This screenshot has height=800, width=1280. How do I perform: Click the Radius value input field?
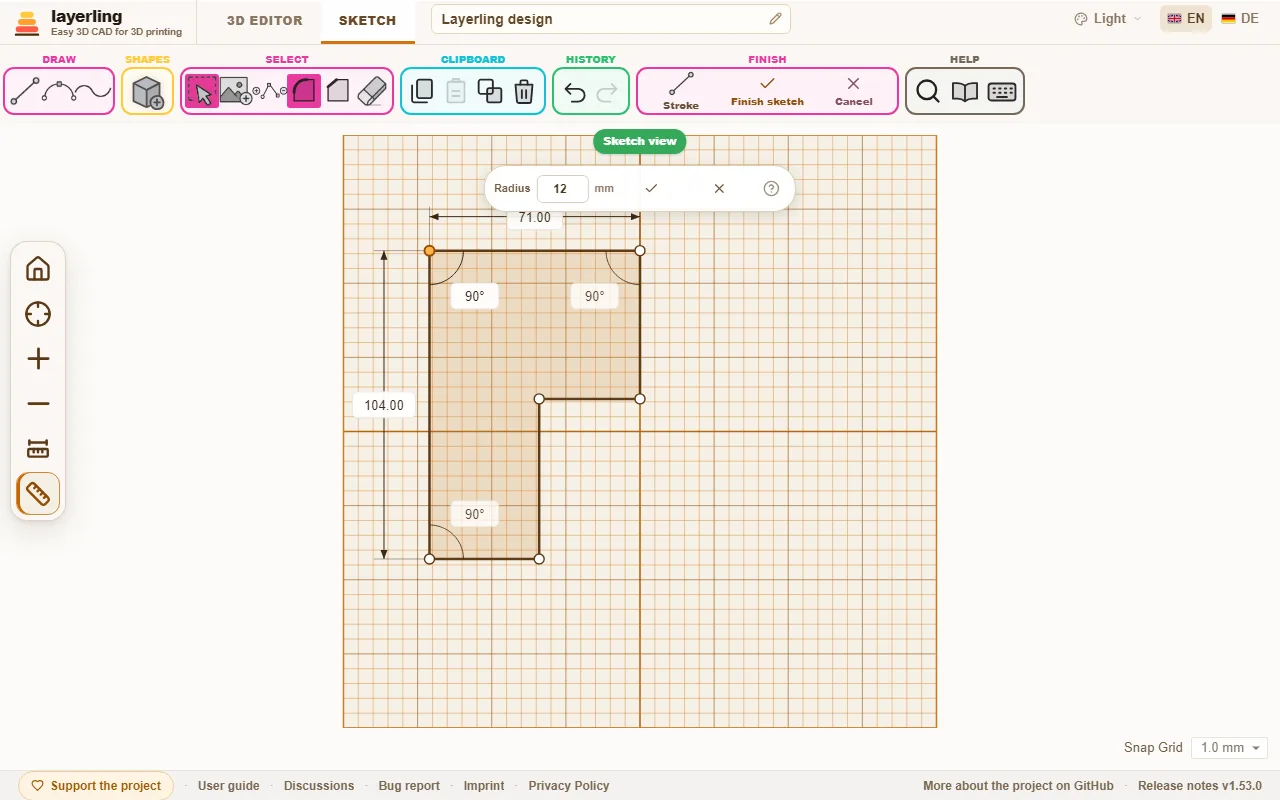562,188
